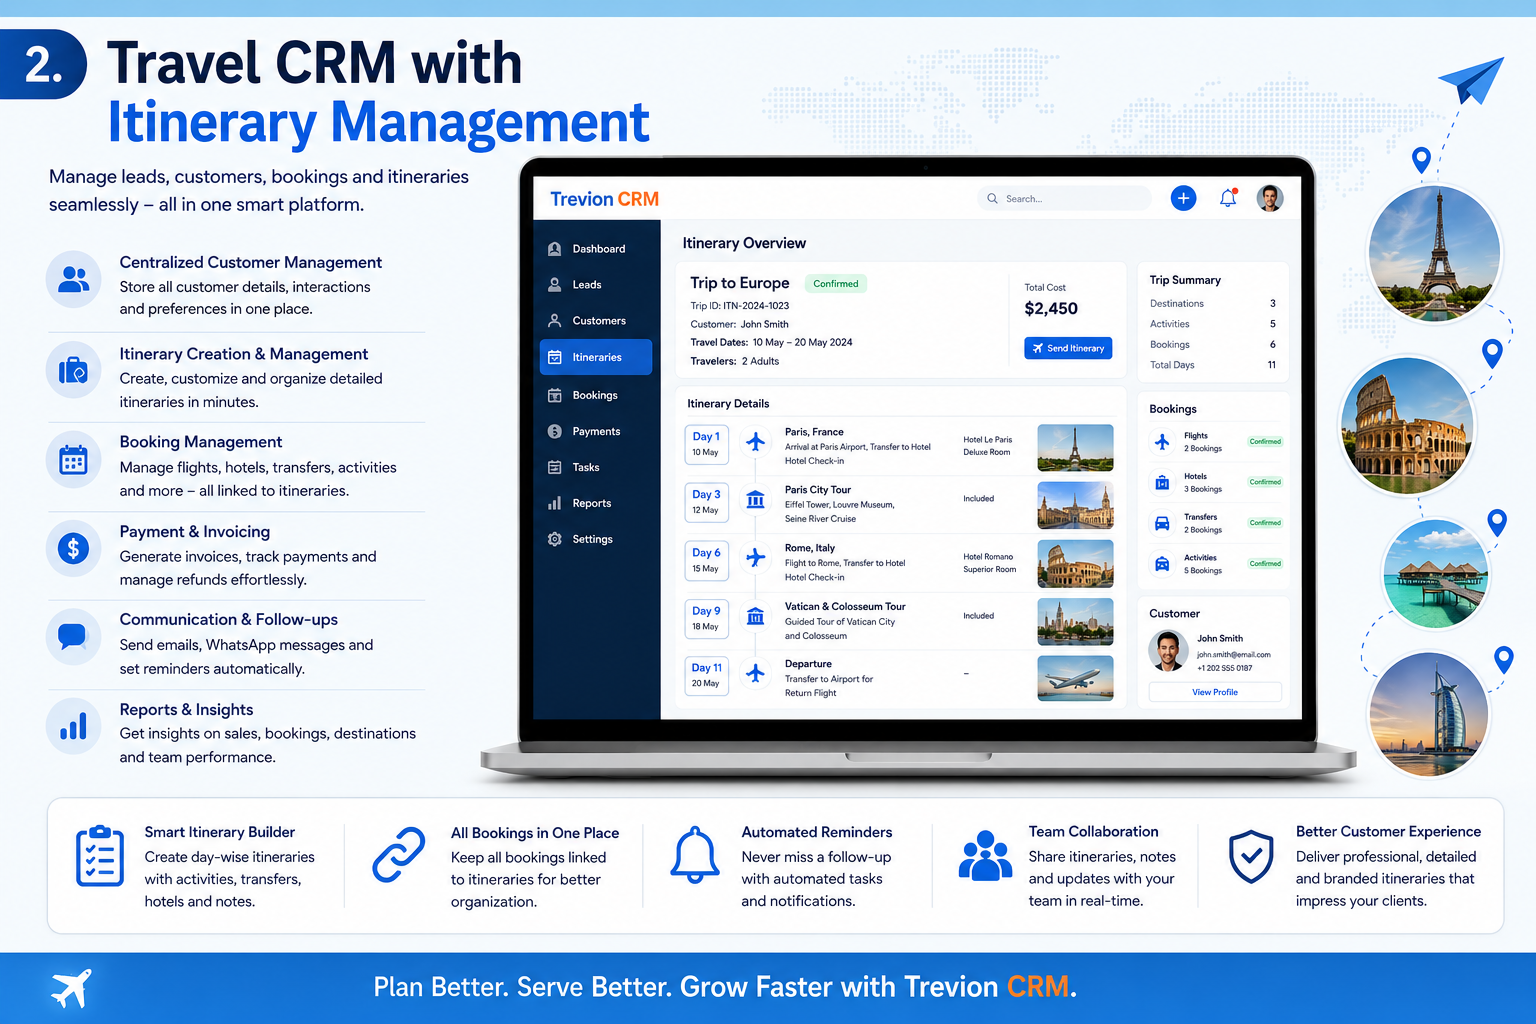
Task: Click the Total Cost $2,450 value
Action: (x=1051, y=309)
